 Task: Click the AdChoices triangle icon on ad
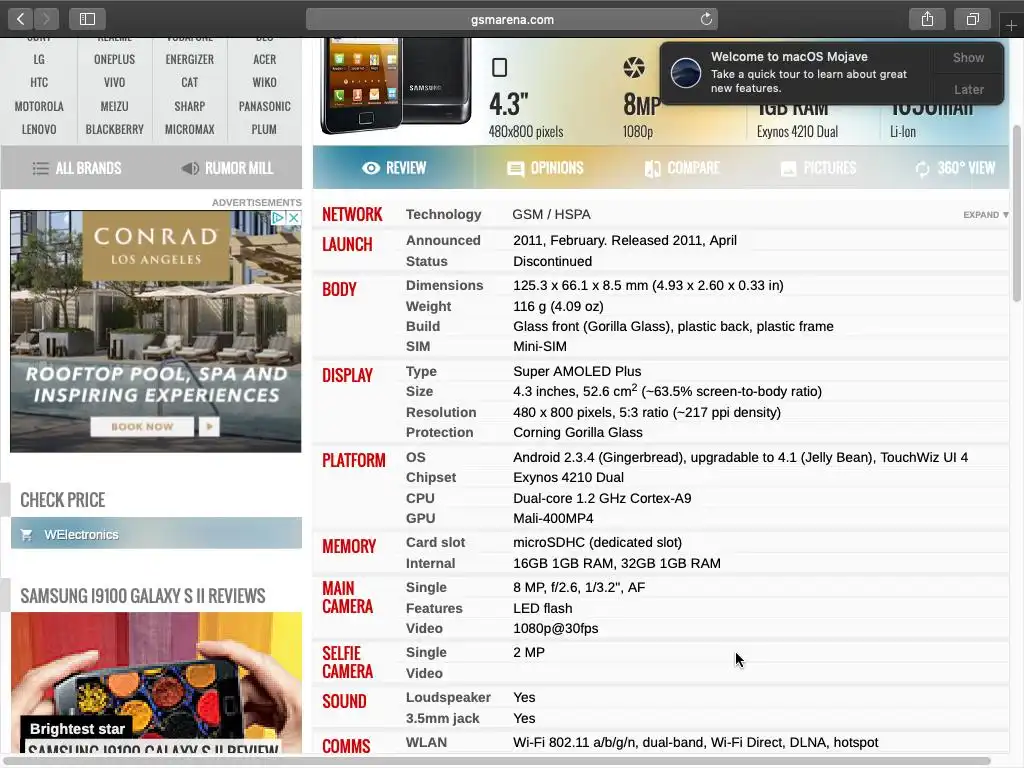[x=279, y=217]
